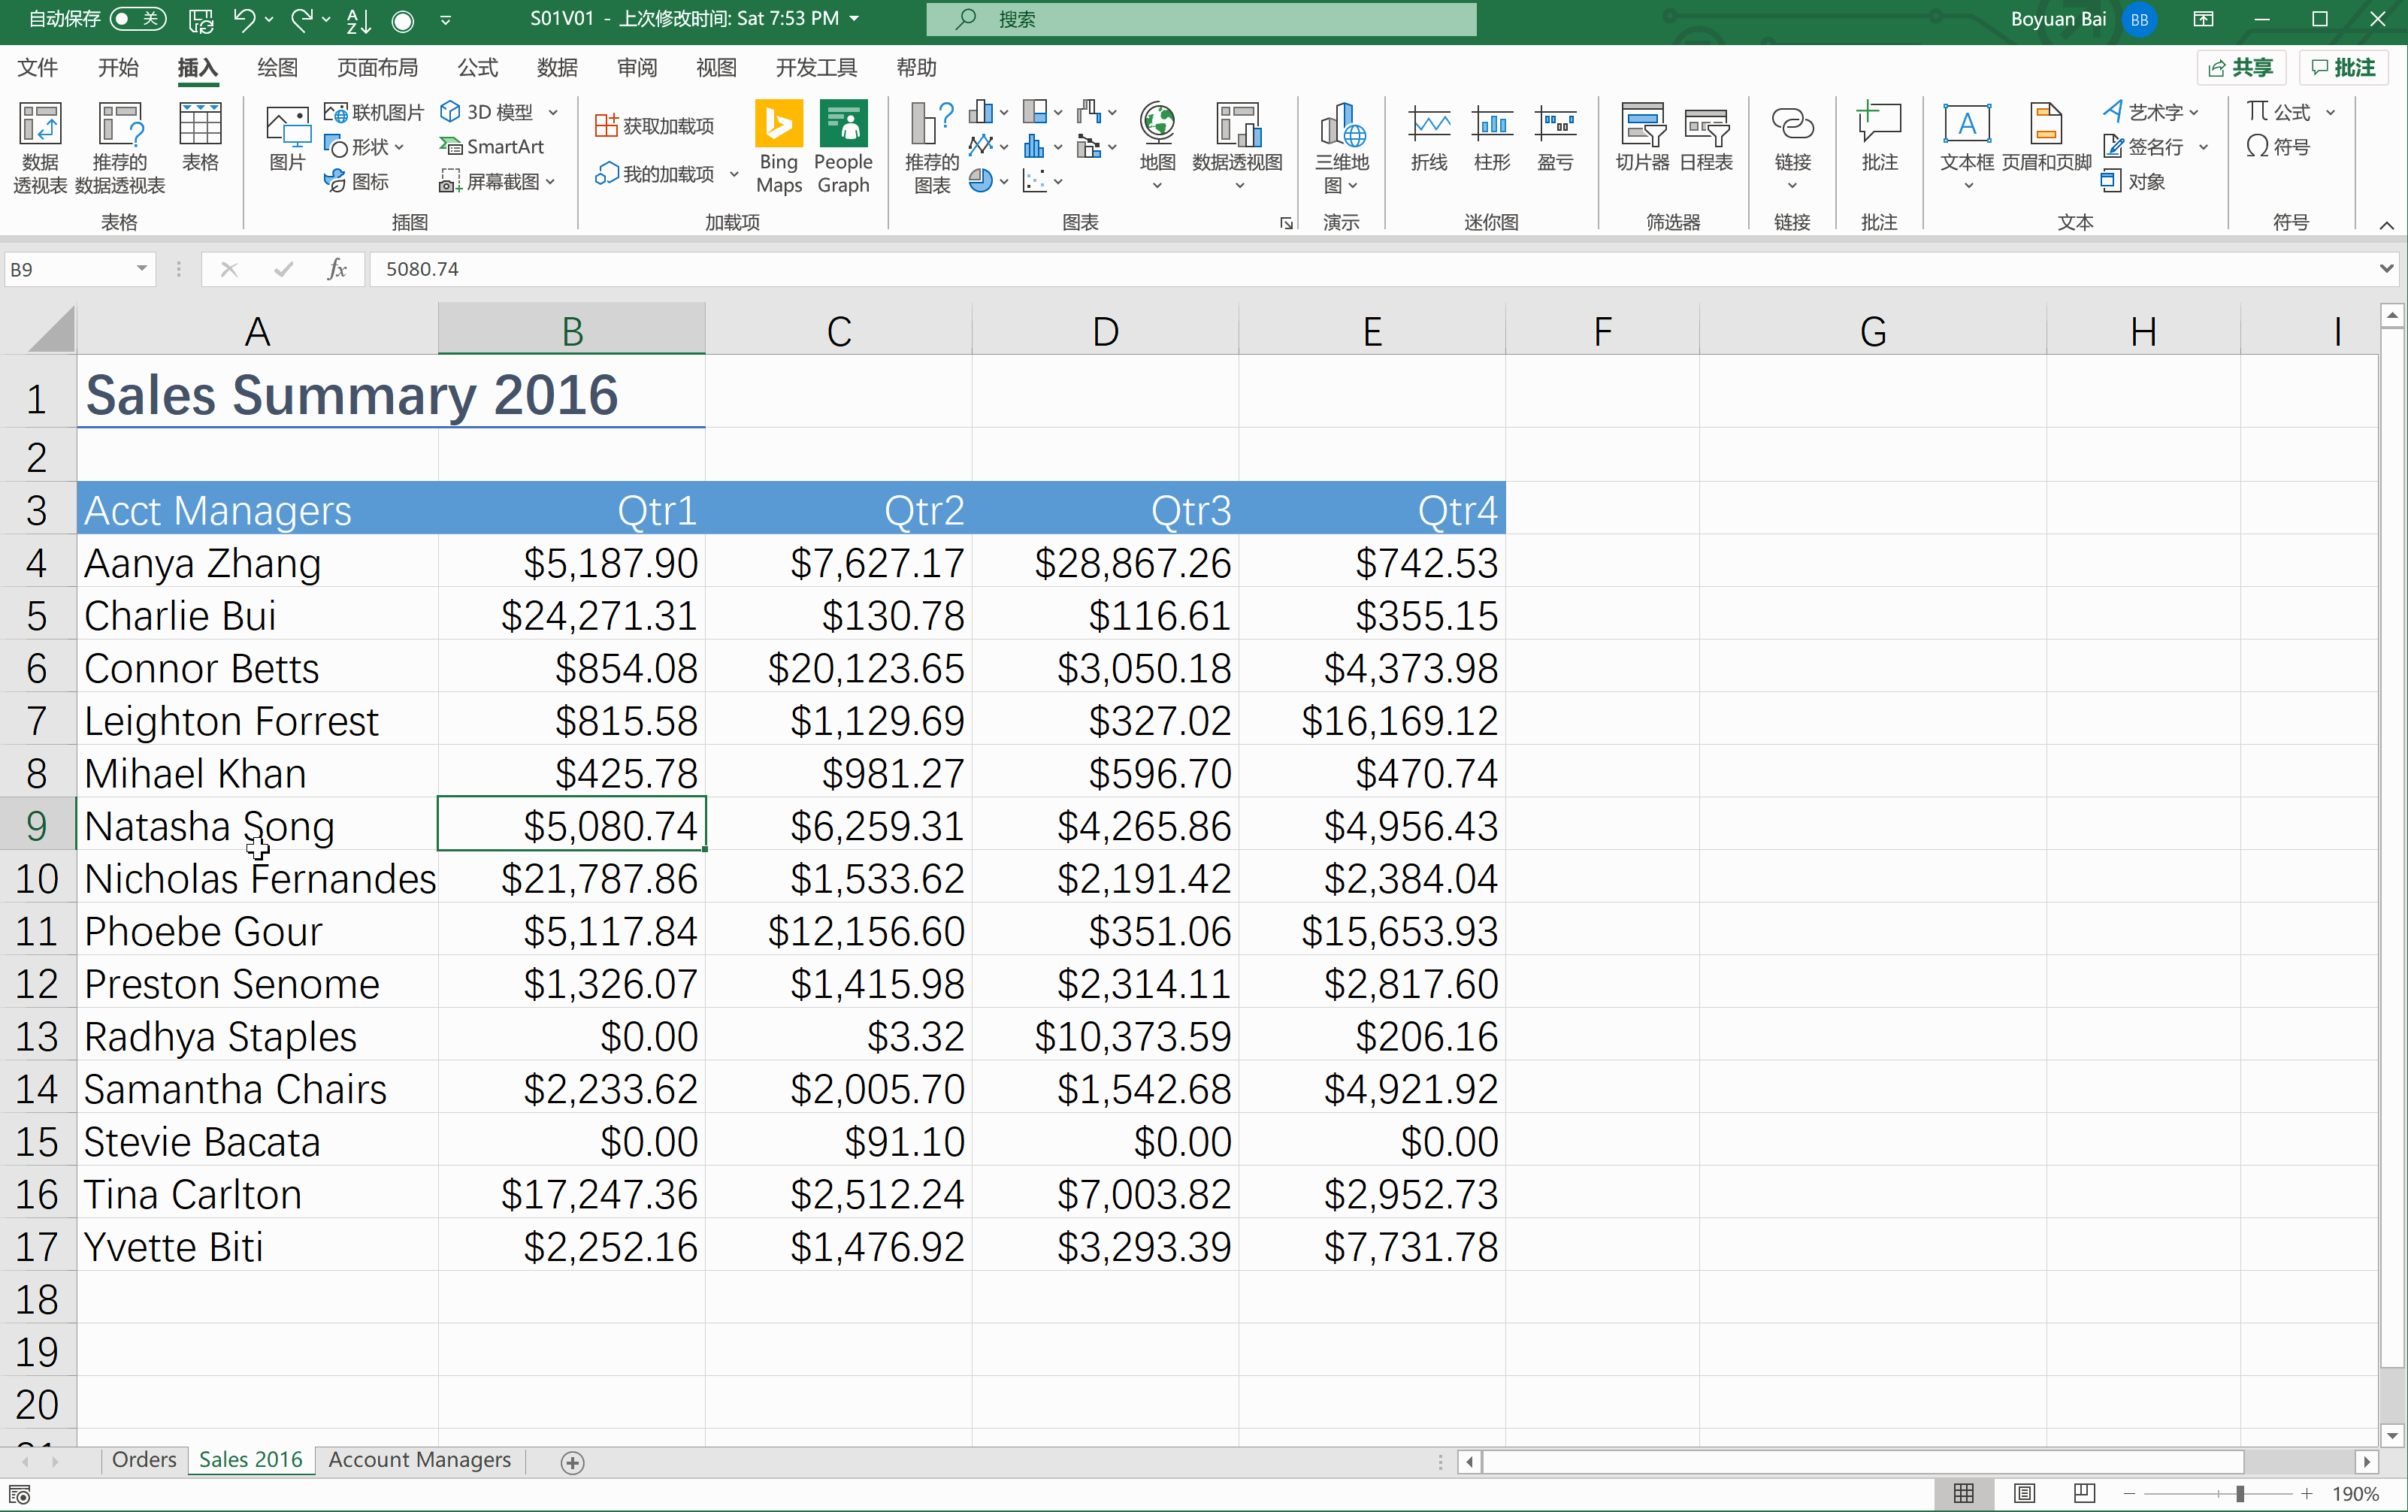Click the zoom slider handle
Image resolution: width=2408 pixels, height=1512 pixels.
click(2240, 1493)
